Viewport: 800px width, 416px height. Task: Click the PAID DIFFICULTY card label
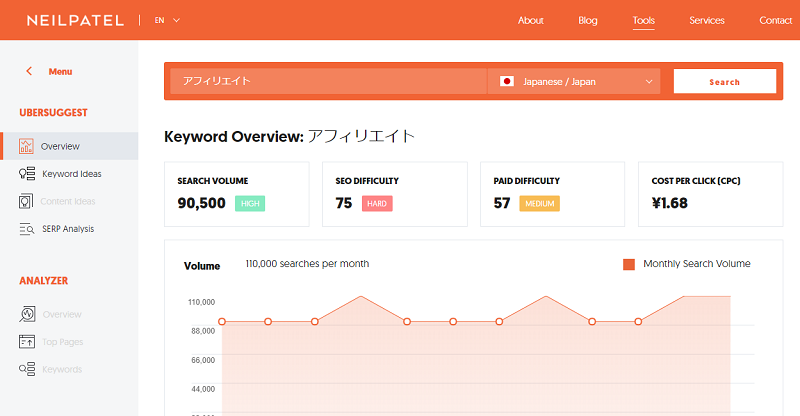coord(527,181)
